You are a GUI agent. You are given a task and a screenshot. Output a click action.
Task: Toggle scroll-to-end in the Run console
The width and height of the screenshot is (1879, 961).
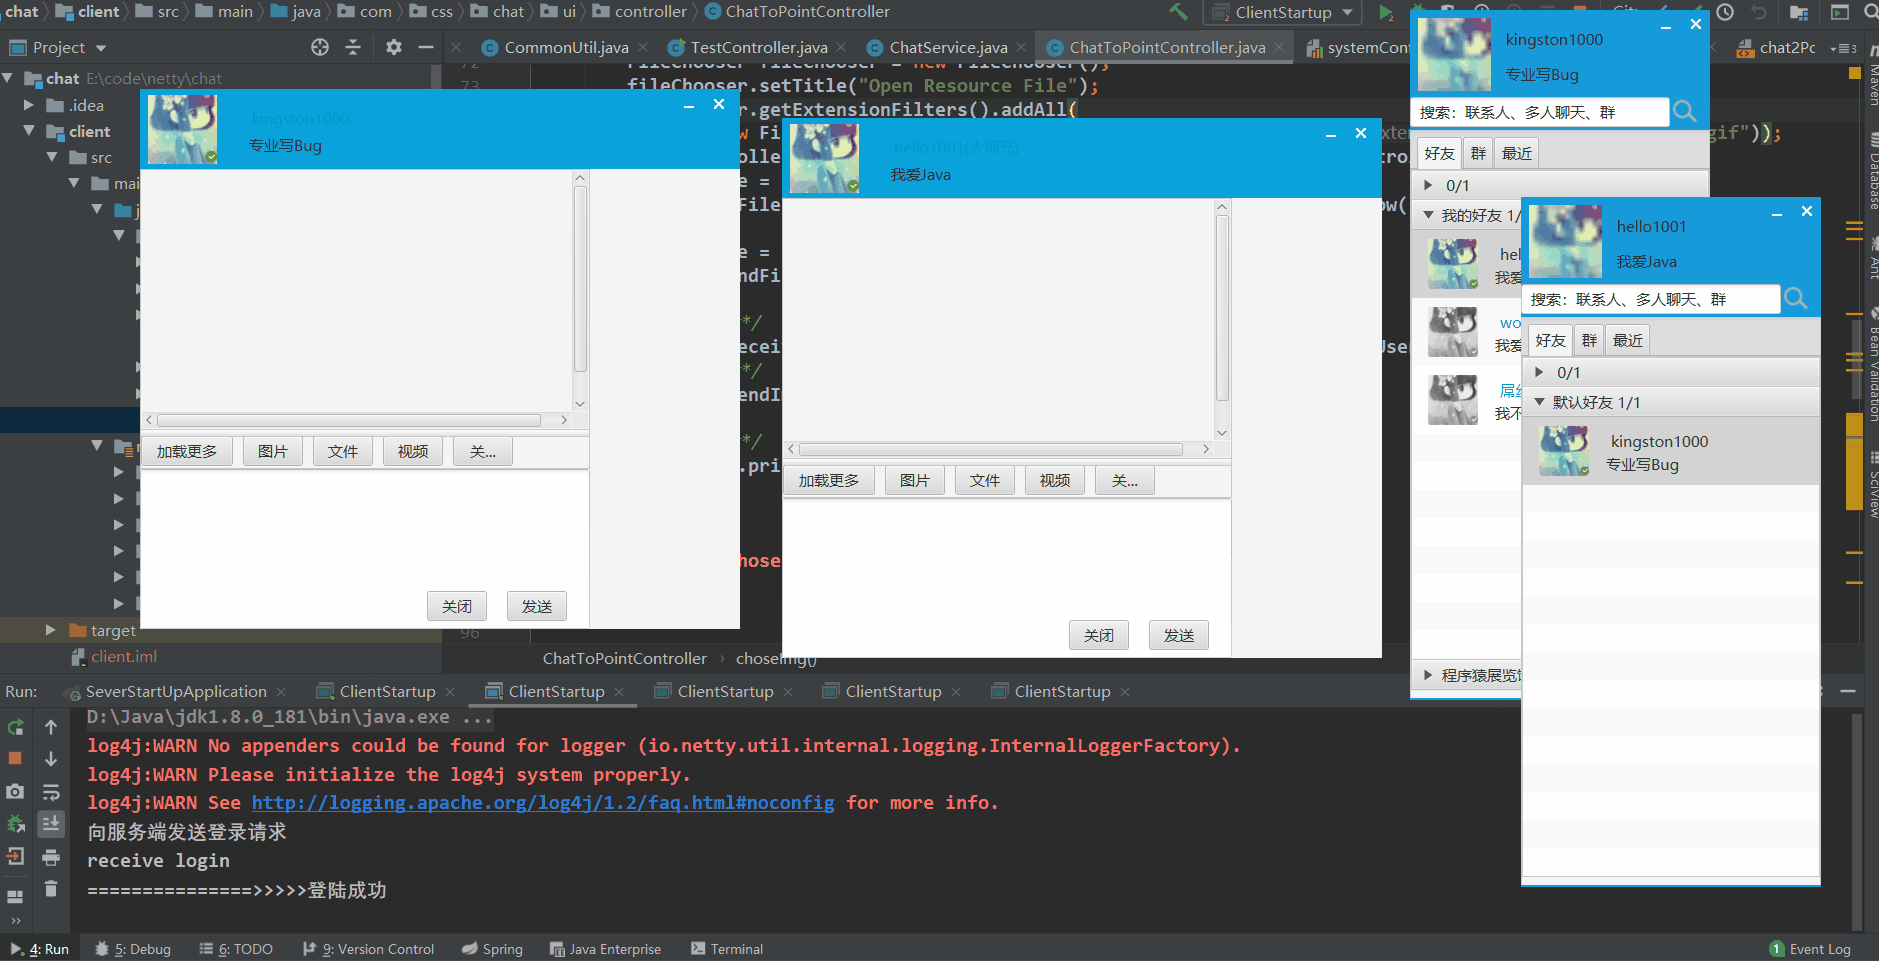point(51,824)
